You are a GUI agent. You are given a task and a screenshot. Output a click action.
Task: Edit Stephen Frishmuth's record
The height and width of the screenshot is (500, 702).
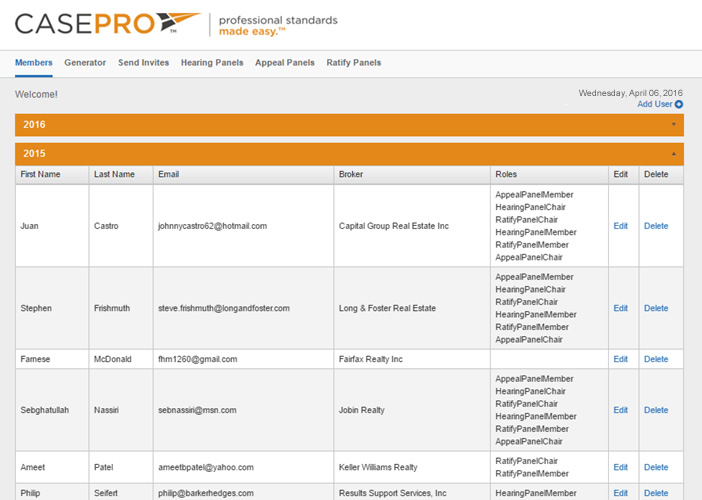[621, 308]
